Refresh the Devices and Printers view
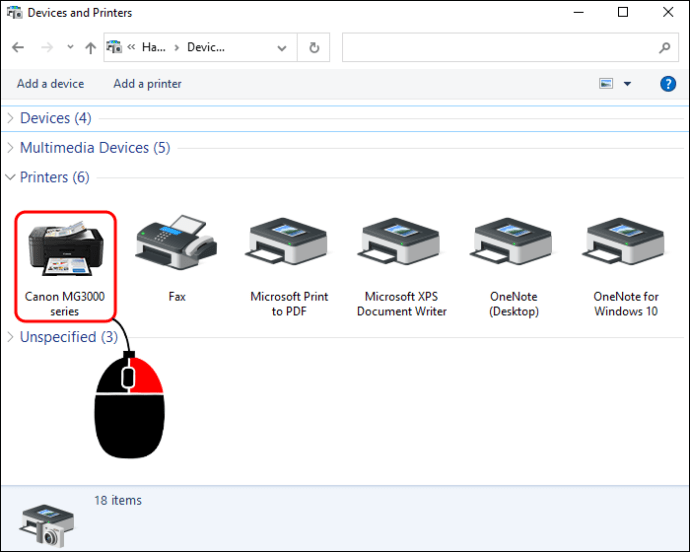 (314, 47)
